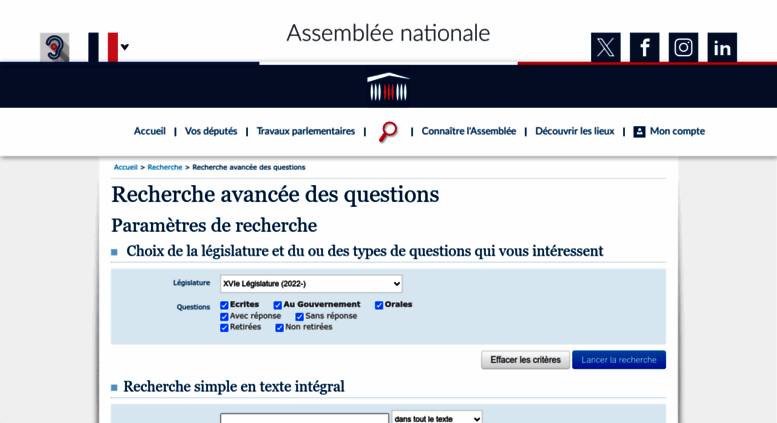The width and height of the screenshot is (777, 423).
Task: Open the X (Twitter) social link
Action: 606,48
